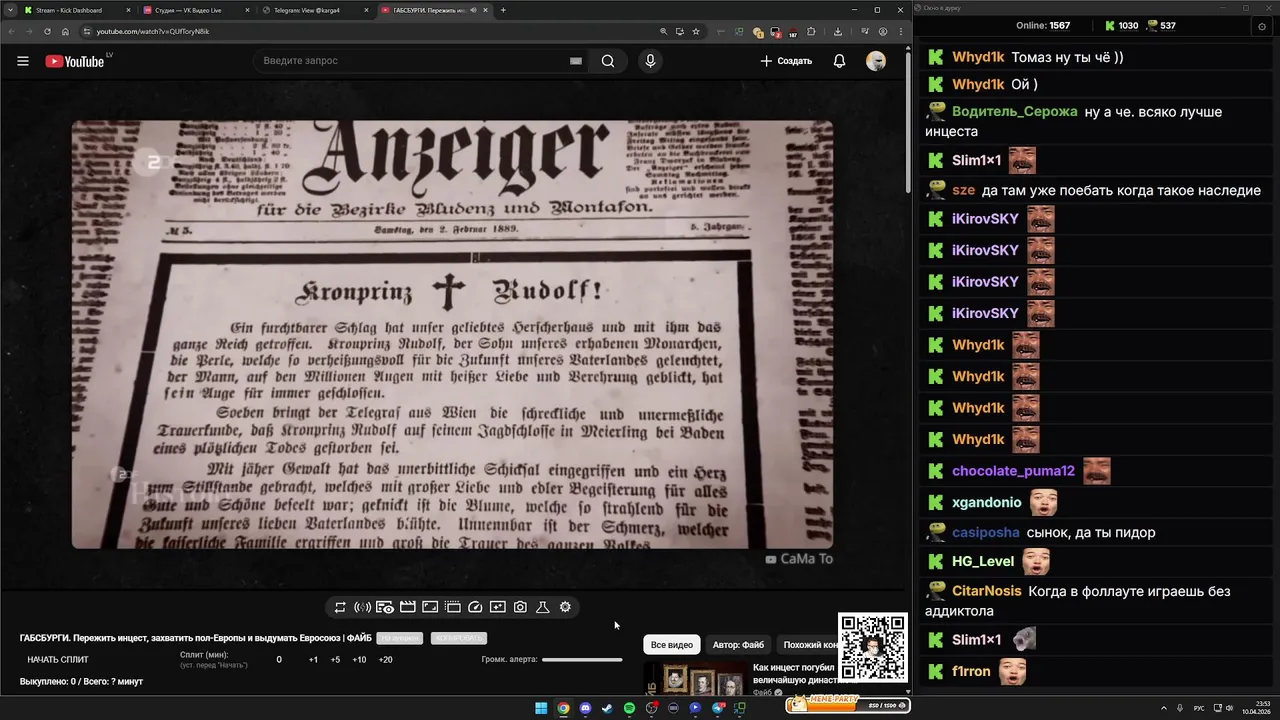Open the Chrome tab search dropdown arrow
The width and height of the screenshot is (1280, 720).
[9, 10]
